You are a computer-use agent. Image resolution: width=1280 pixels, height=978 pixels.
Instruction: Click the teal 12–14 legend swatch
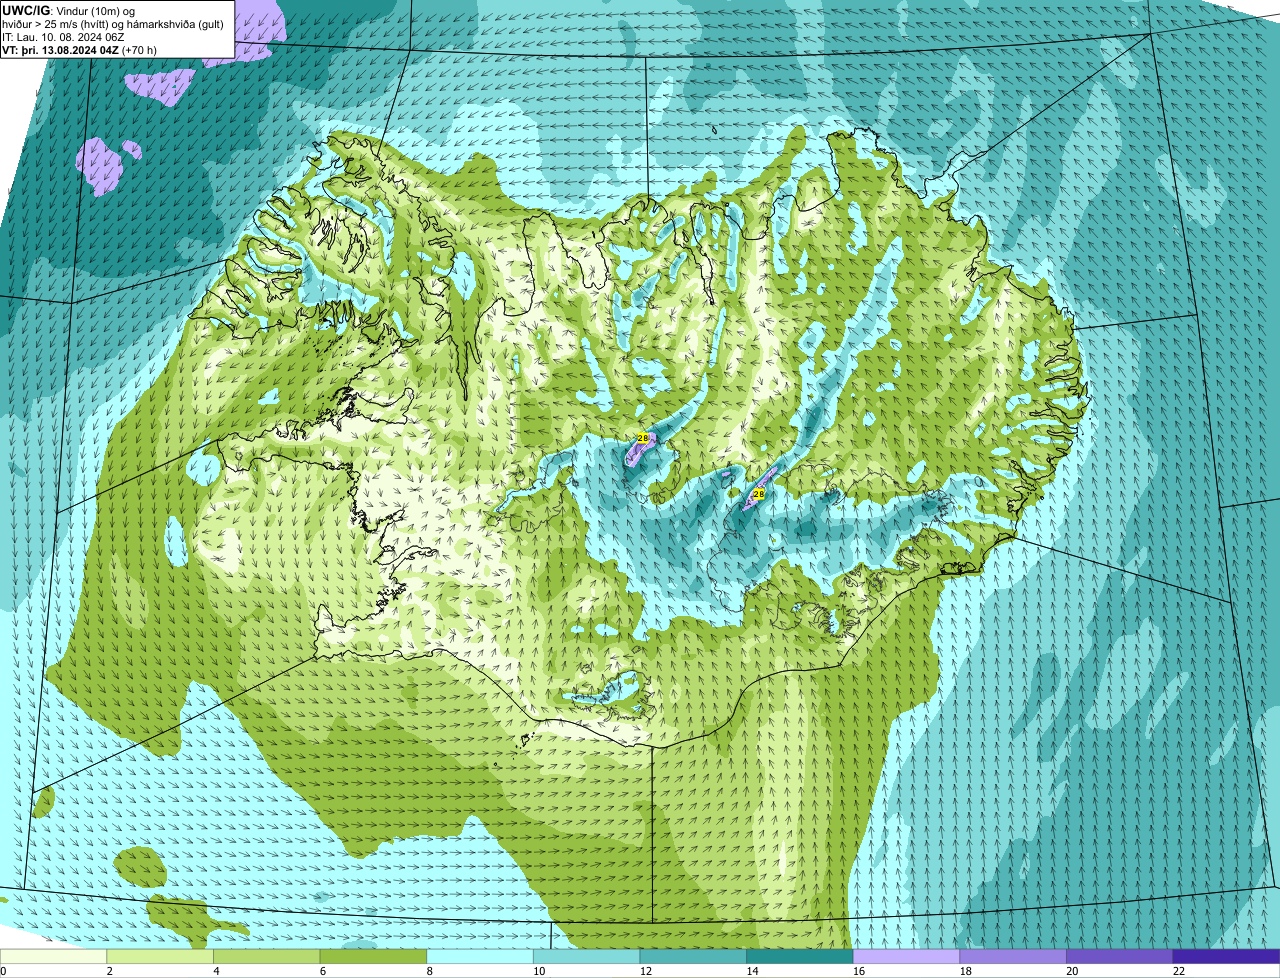coord(693,956)
